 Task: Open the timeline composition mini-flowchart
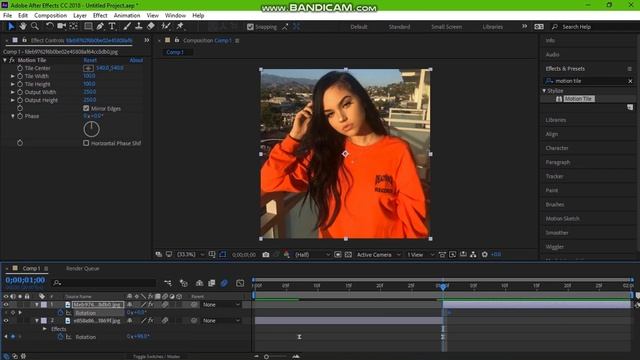[x=168, y=283]
